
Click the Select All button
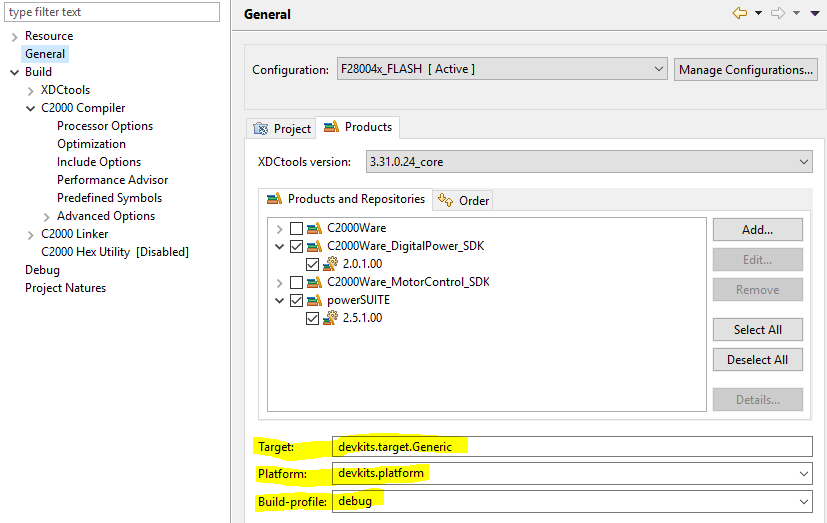tap(758, 330)
